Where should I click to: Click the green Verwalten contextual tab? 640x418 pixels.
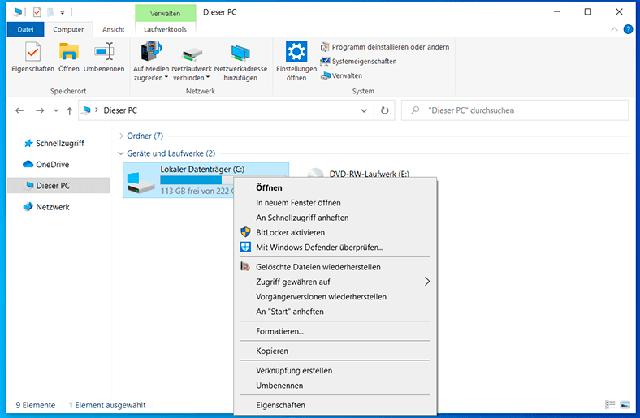(x=165, y=13)
